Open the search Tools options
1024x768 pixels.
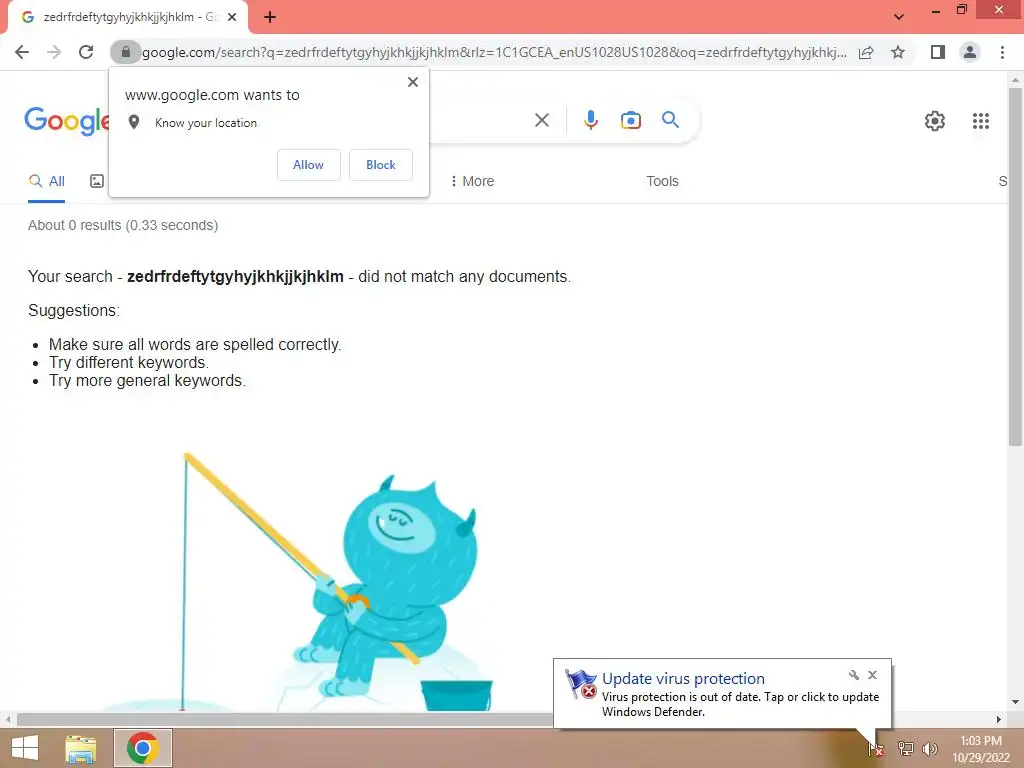(x=662, y=182)
